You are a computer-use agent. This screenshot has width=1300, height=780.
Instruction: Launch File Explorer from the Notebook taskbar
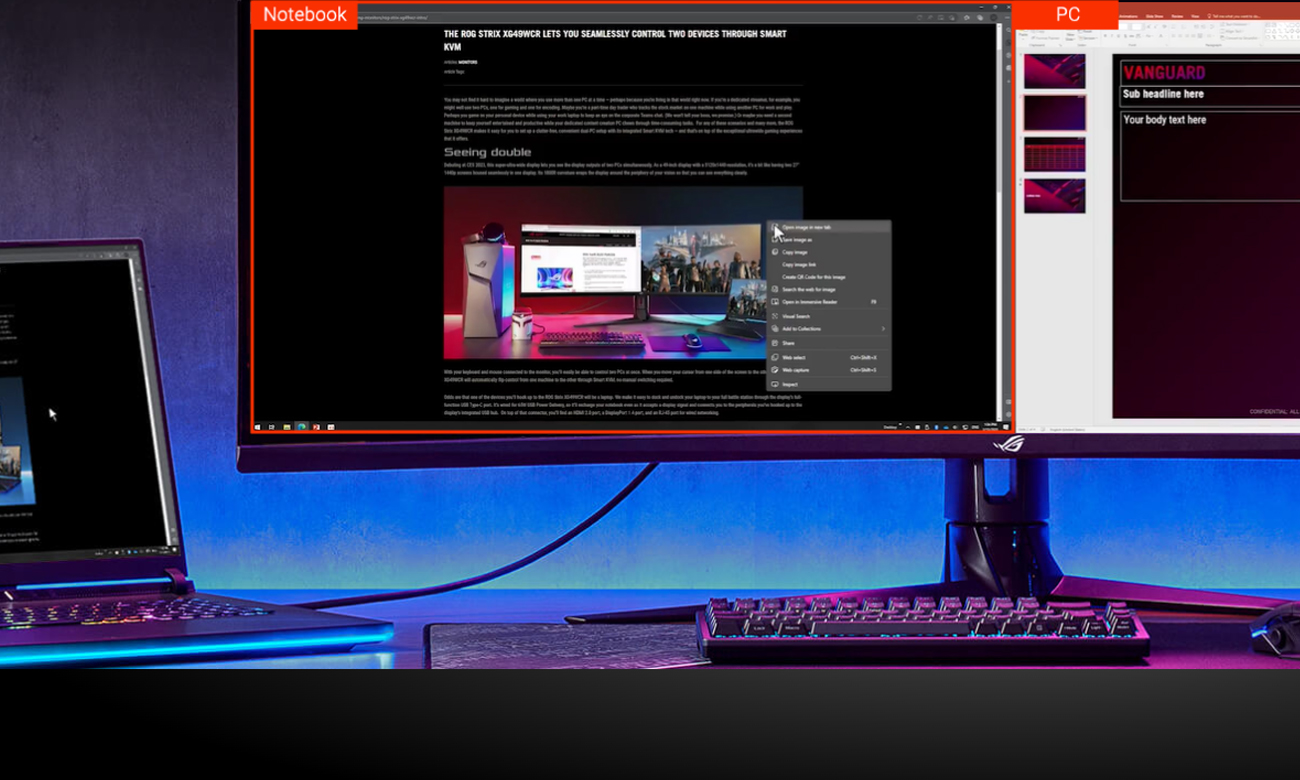(x=286, y=427)
